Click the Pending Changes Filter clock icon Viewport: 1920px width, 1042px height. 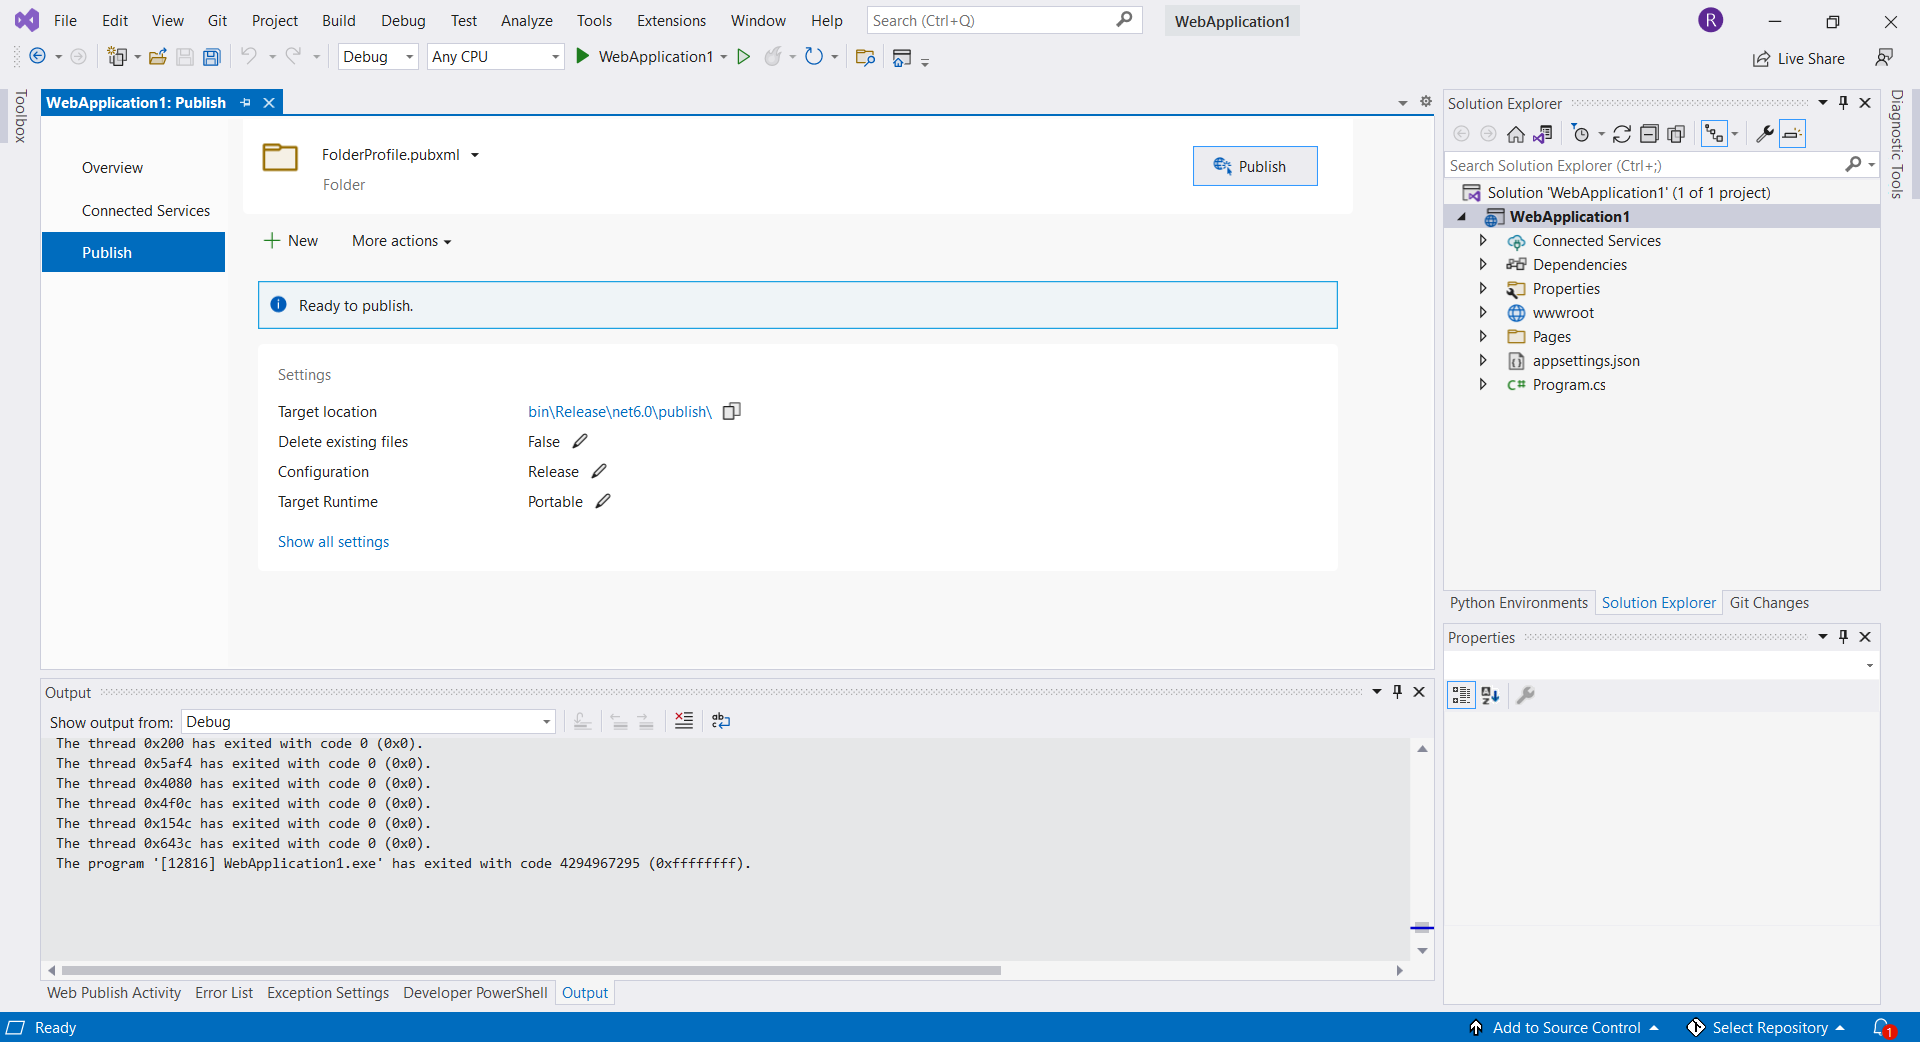1580,134
